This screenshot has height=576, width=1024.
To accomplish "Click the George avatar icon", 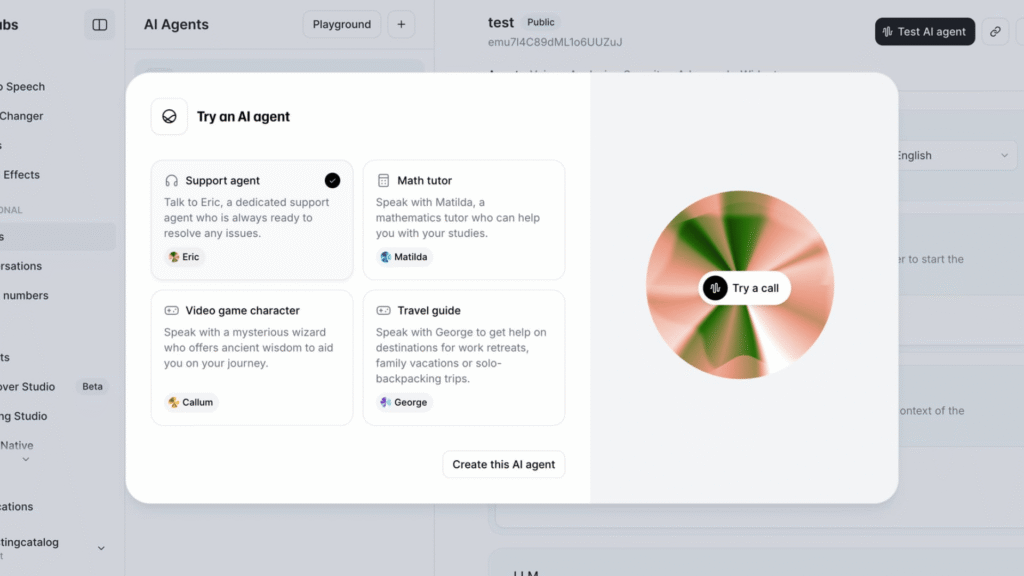I will coord(385,402).
